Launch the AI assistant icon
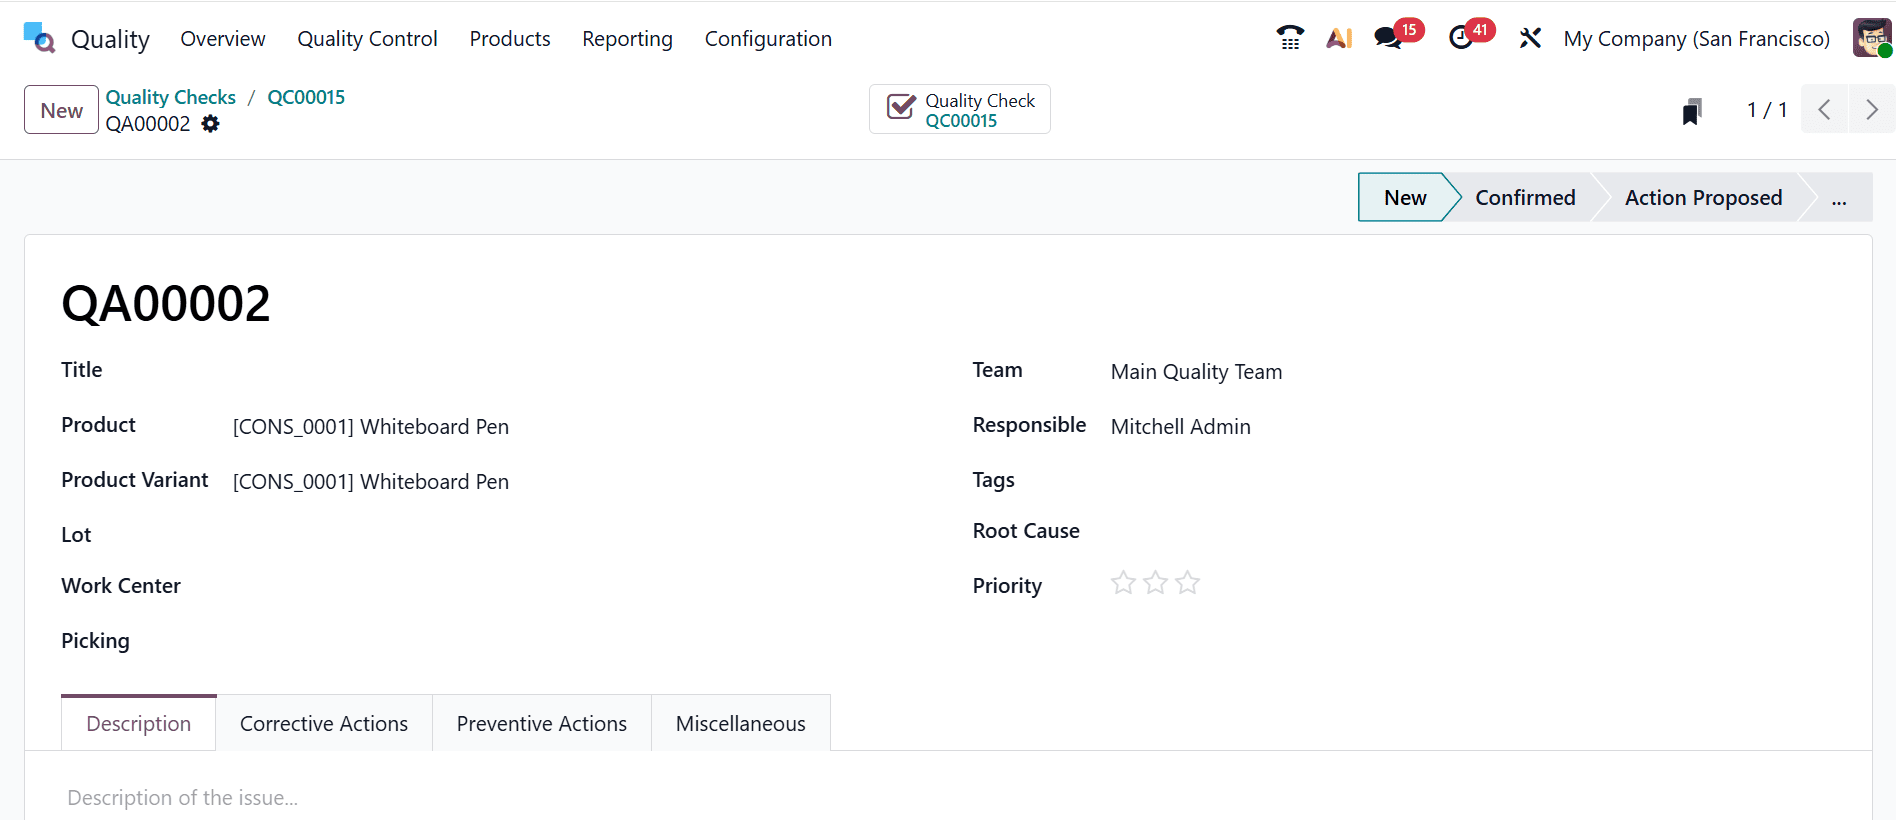 [x=1339, y=38]
